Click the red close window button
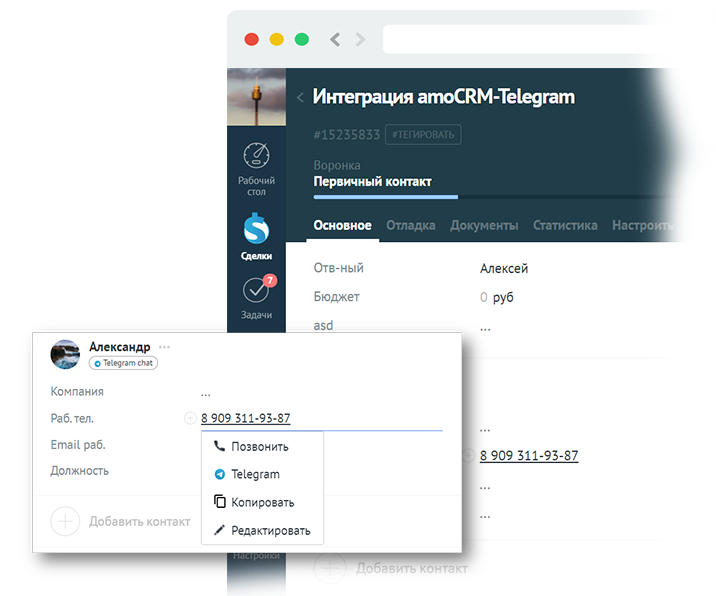The width and height of the screenshot is (716, 596). click(x=252, y=40)
